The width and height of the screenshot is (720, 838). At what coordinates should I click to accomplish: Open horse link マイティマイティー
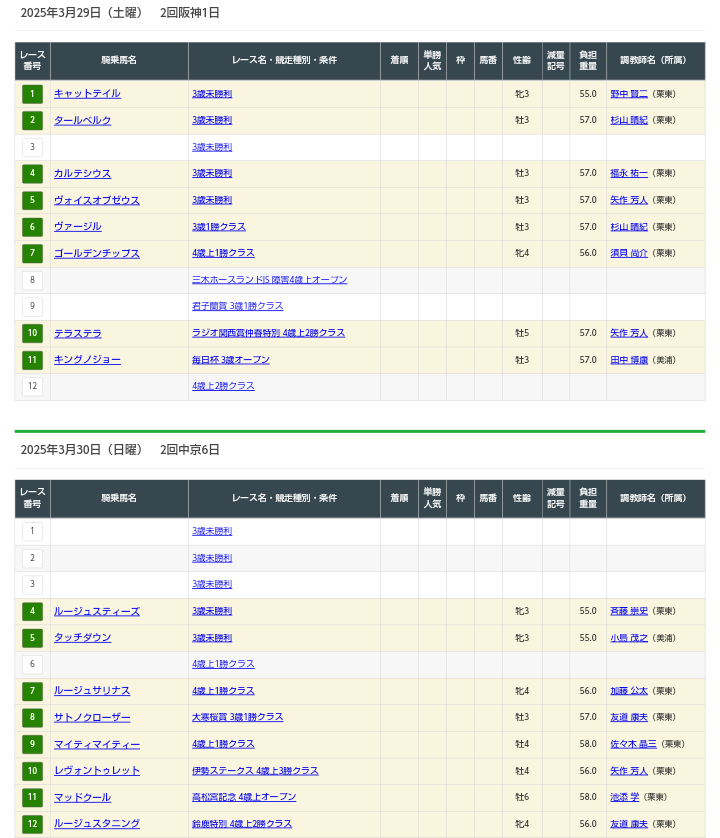pos(97,744)
